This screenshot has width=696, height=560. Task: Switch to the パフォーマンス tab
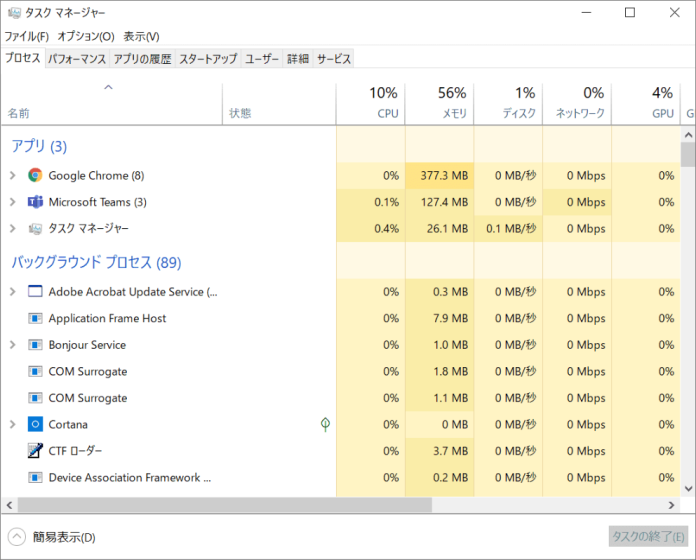77,59
